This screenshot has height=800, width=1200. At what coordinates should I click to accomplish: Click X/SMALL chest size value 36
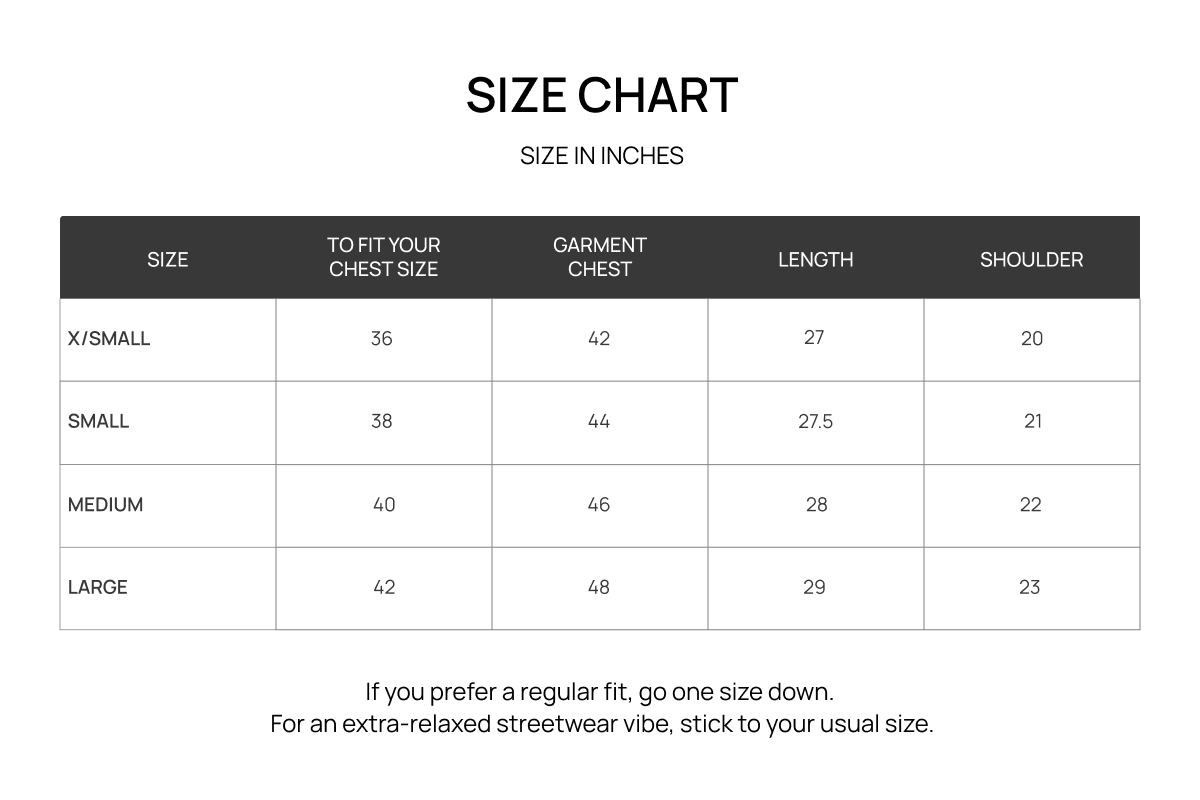(x=381, y=339)
